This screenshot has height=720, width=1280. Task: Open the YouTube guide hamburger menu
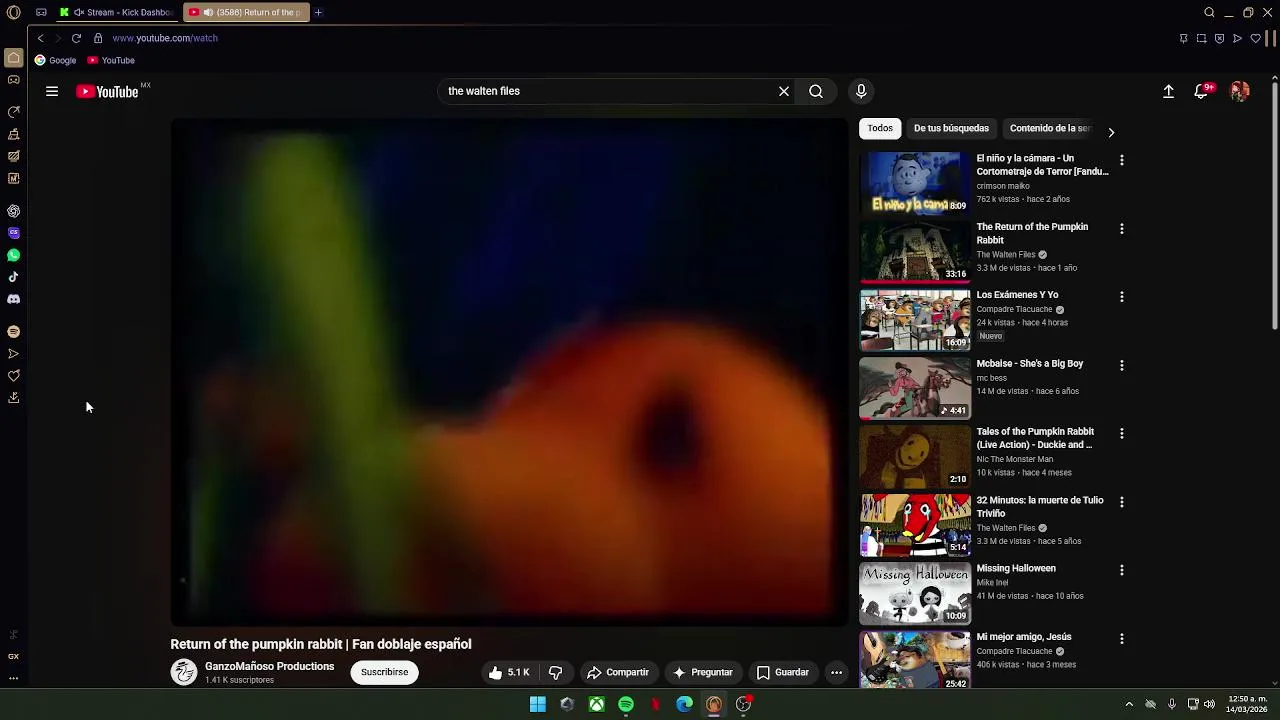pyautogui.click(x=52, y=91)
